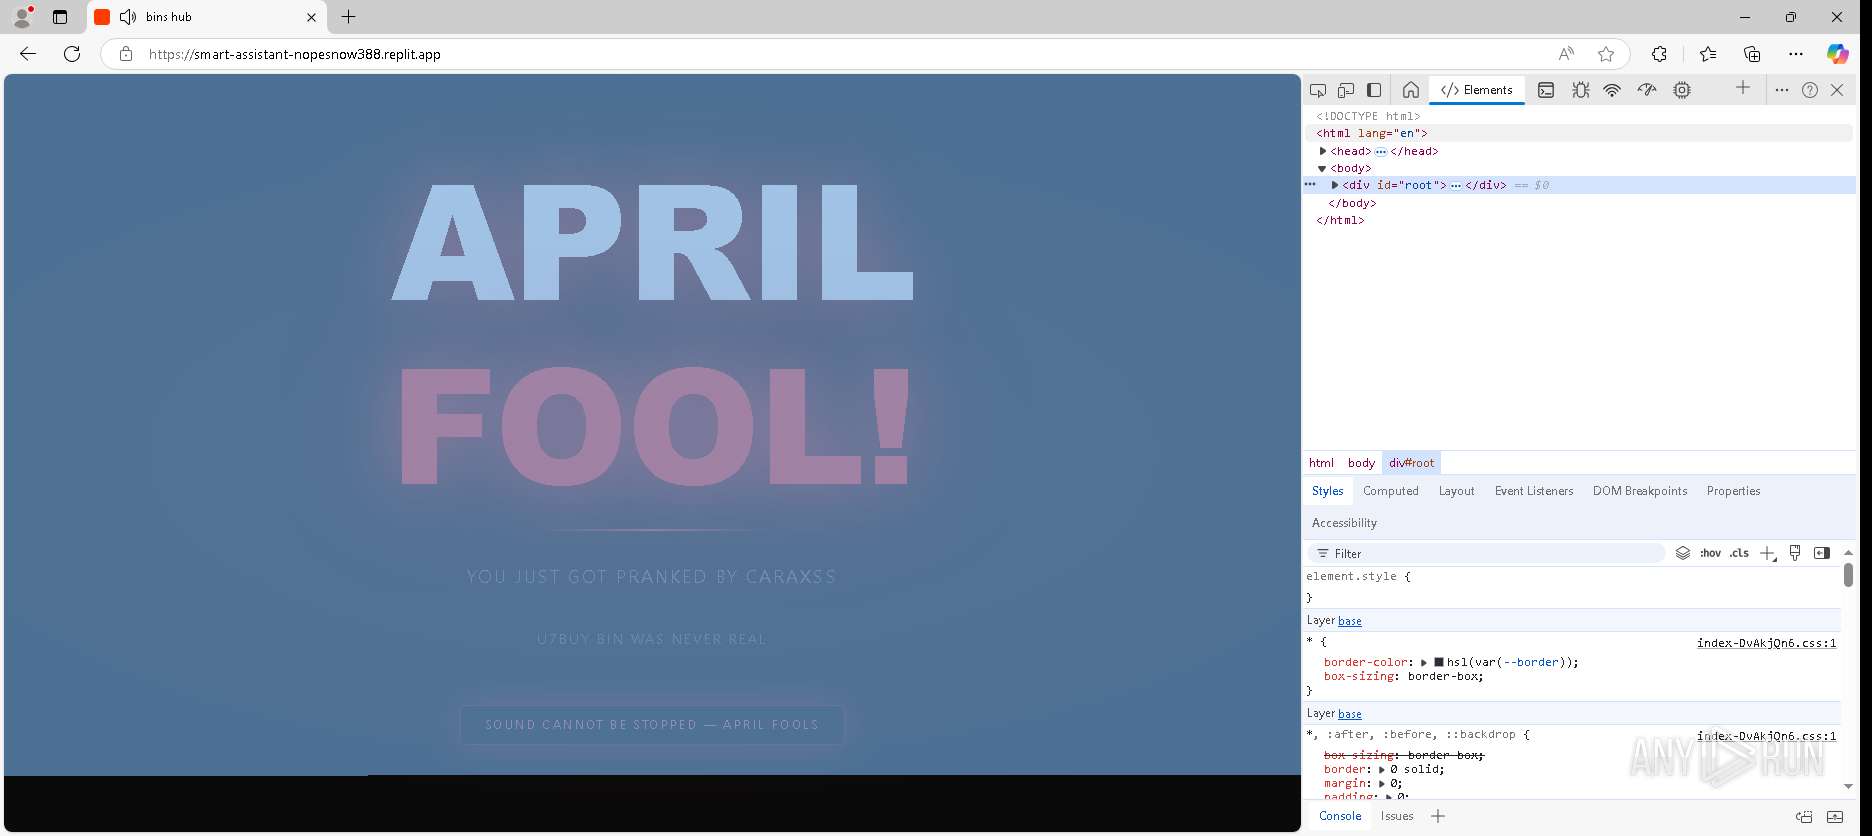Open DevTools customize ellipsis menu
The height and width of the screenshot is (836, 1872).
click(1781, 90)
